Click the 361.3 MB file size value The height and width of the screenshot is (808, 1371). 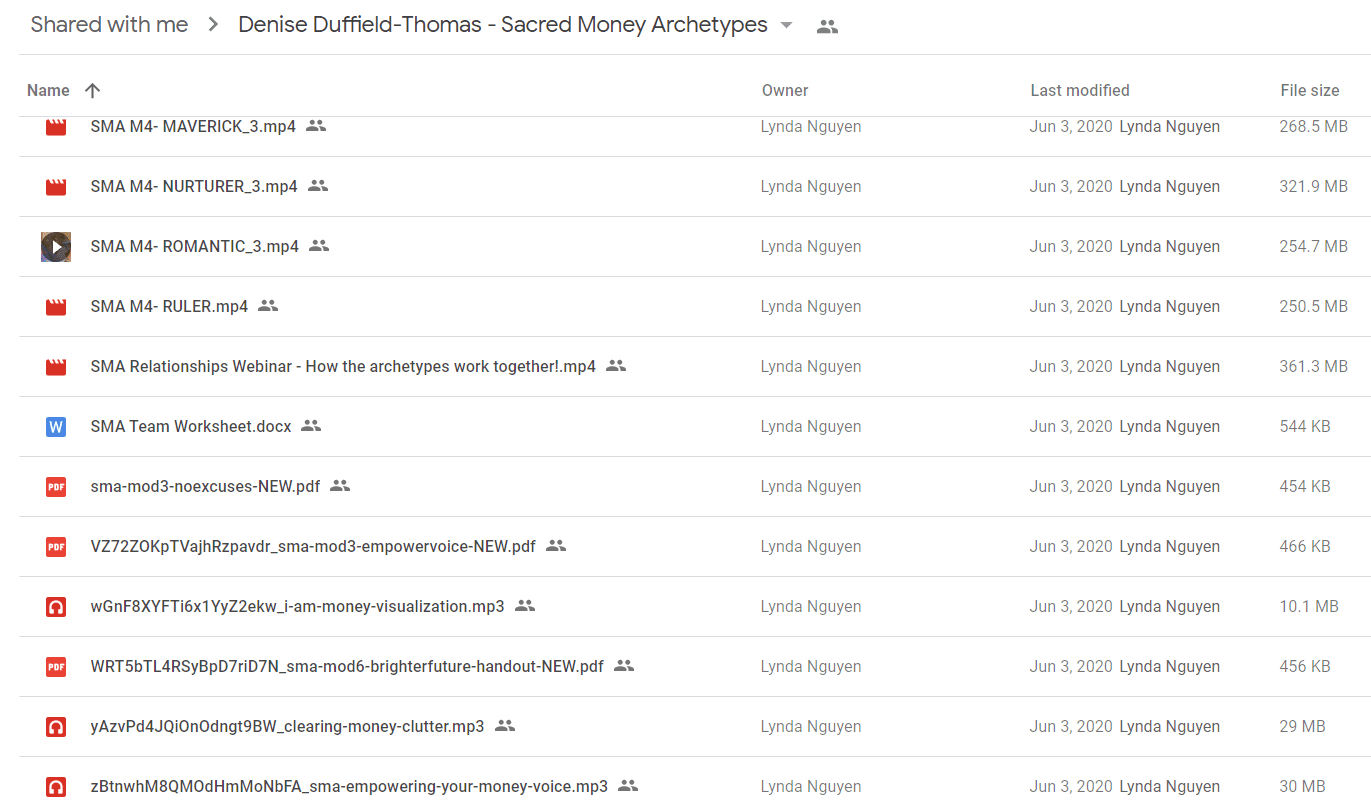pyautogui.click(x=1314, y=367)
